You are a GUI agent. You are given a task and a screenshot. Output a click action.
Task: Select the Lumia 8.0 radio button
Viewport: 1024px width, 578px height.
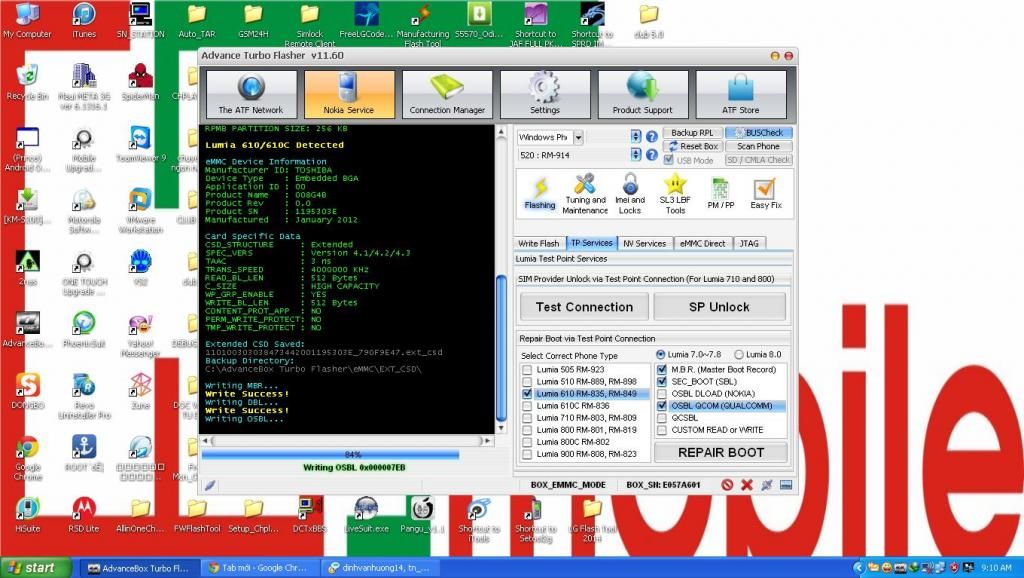[x=739, y=355]
